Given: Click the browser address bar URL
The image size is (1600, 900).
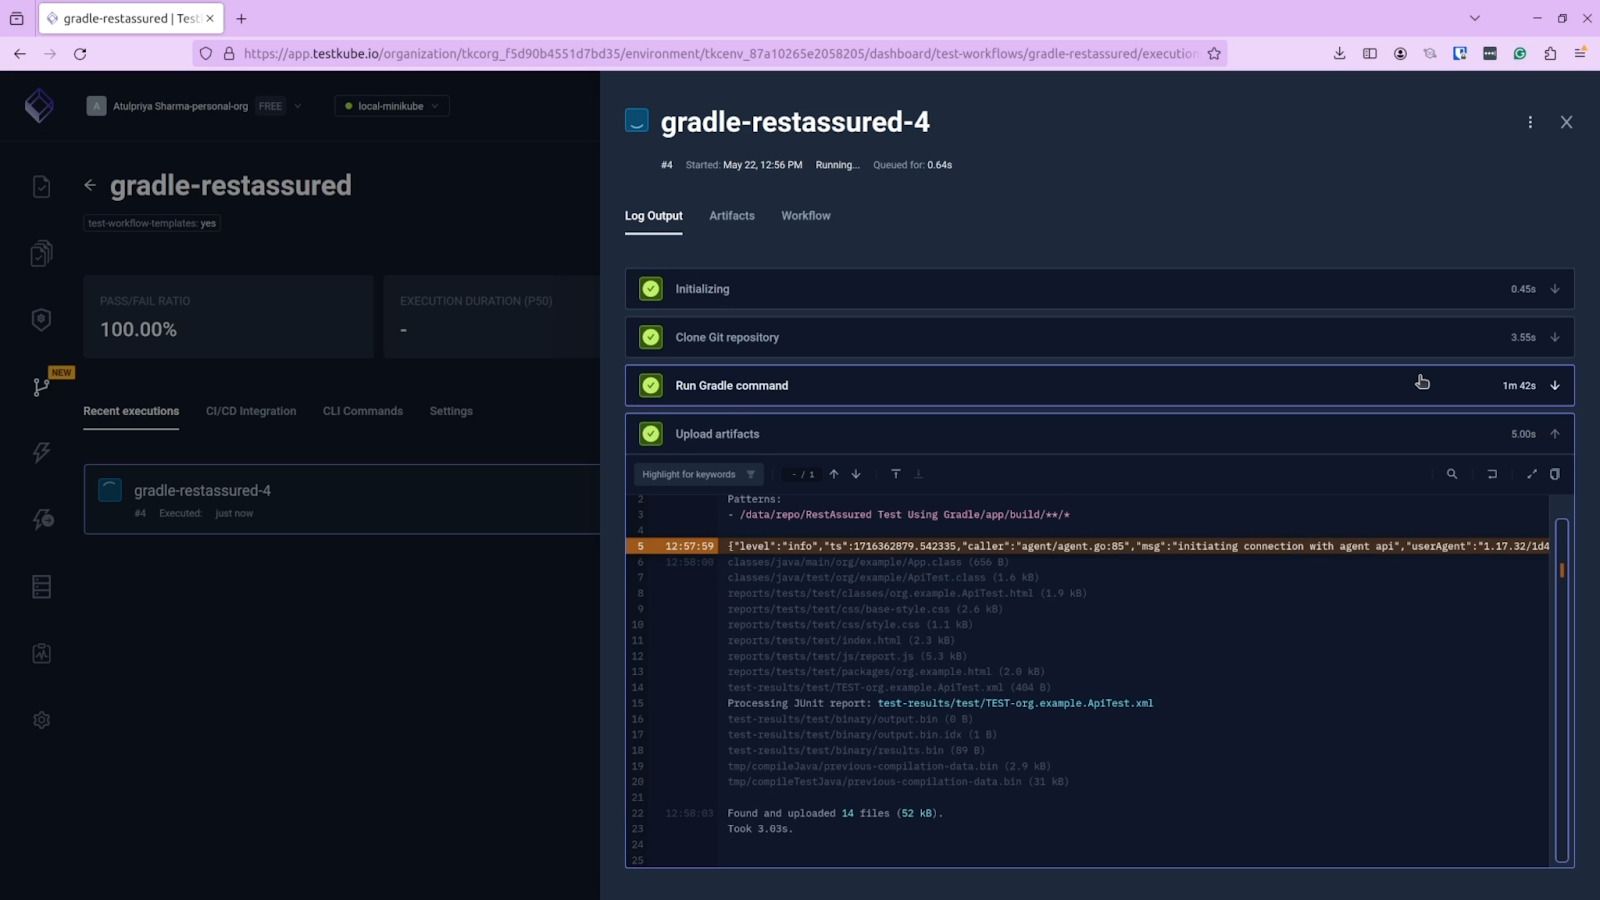Looking at the screenshot, I should [720, 54].
